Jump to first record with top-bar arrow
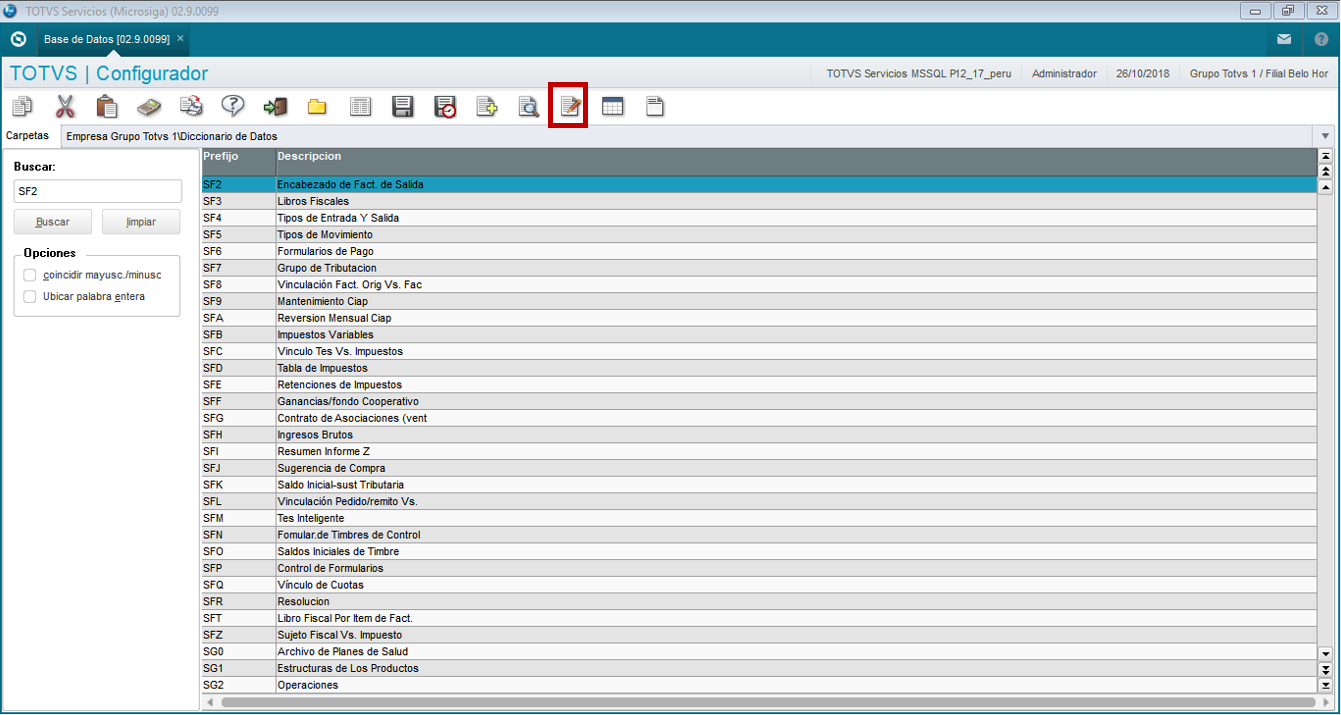The height and width of the screenshot is (715, 1341). tap(1326, 156)
